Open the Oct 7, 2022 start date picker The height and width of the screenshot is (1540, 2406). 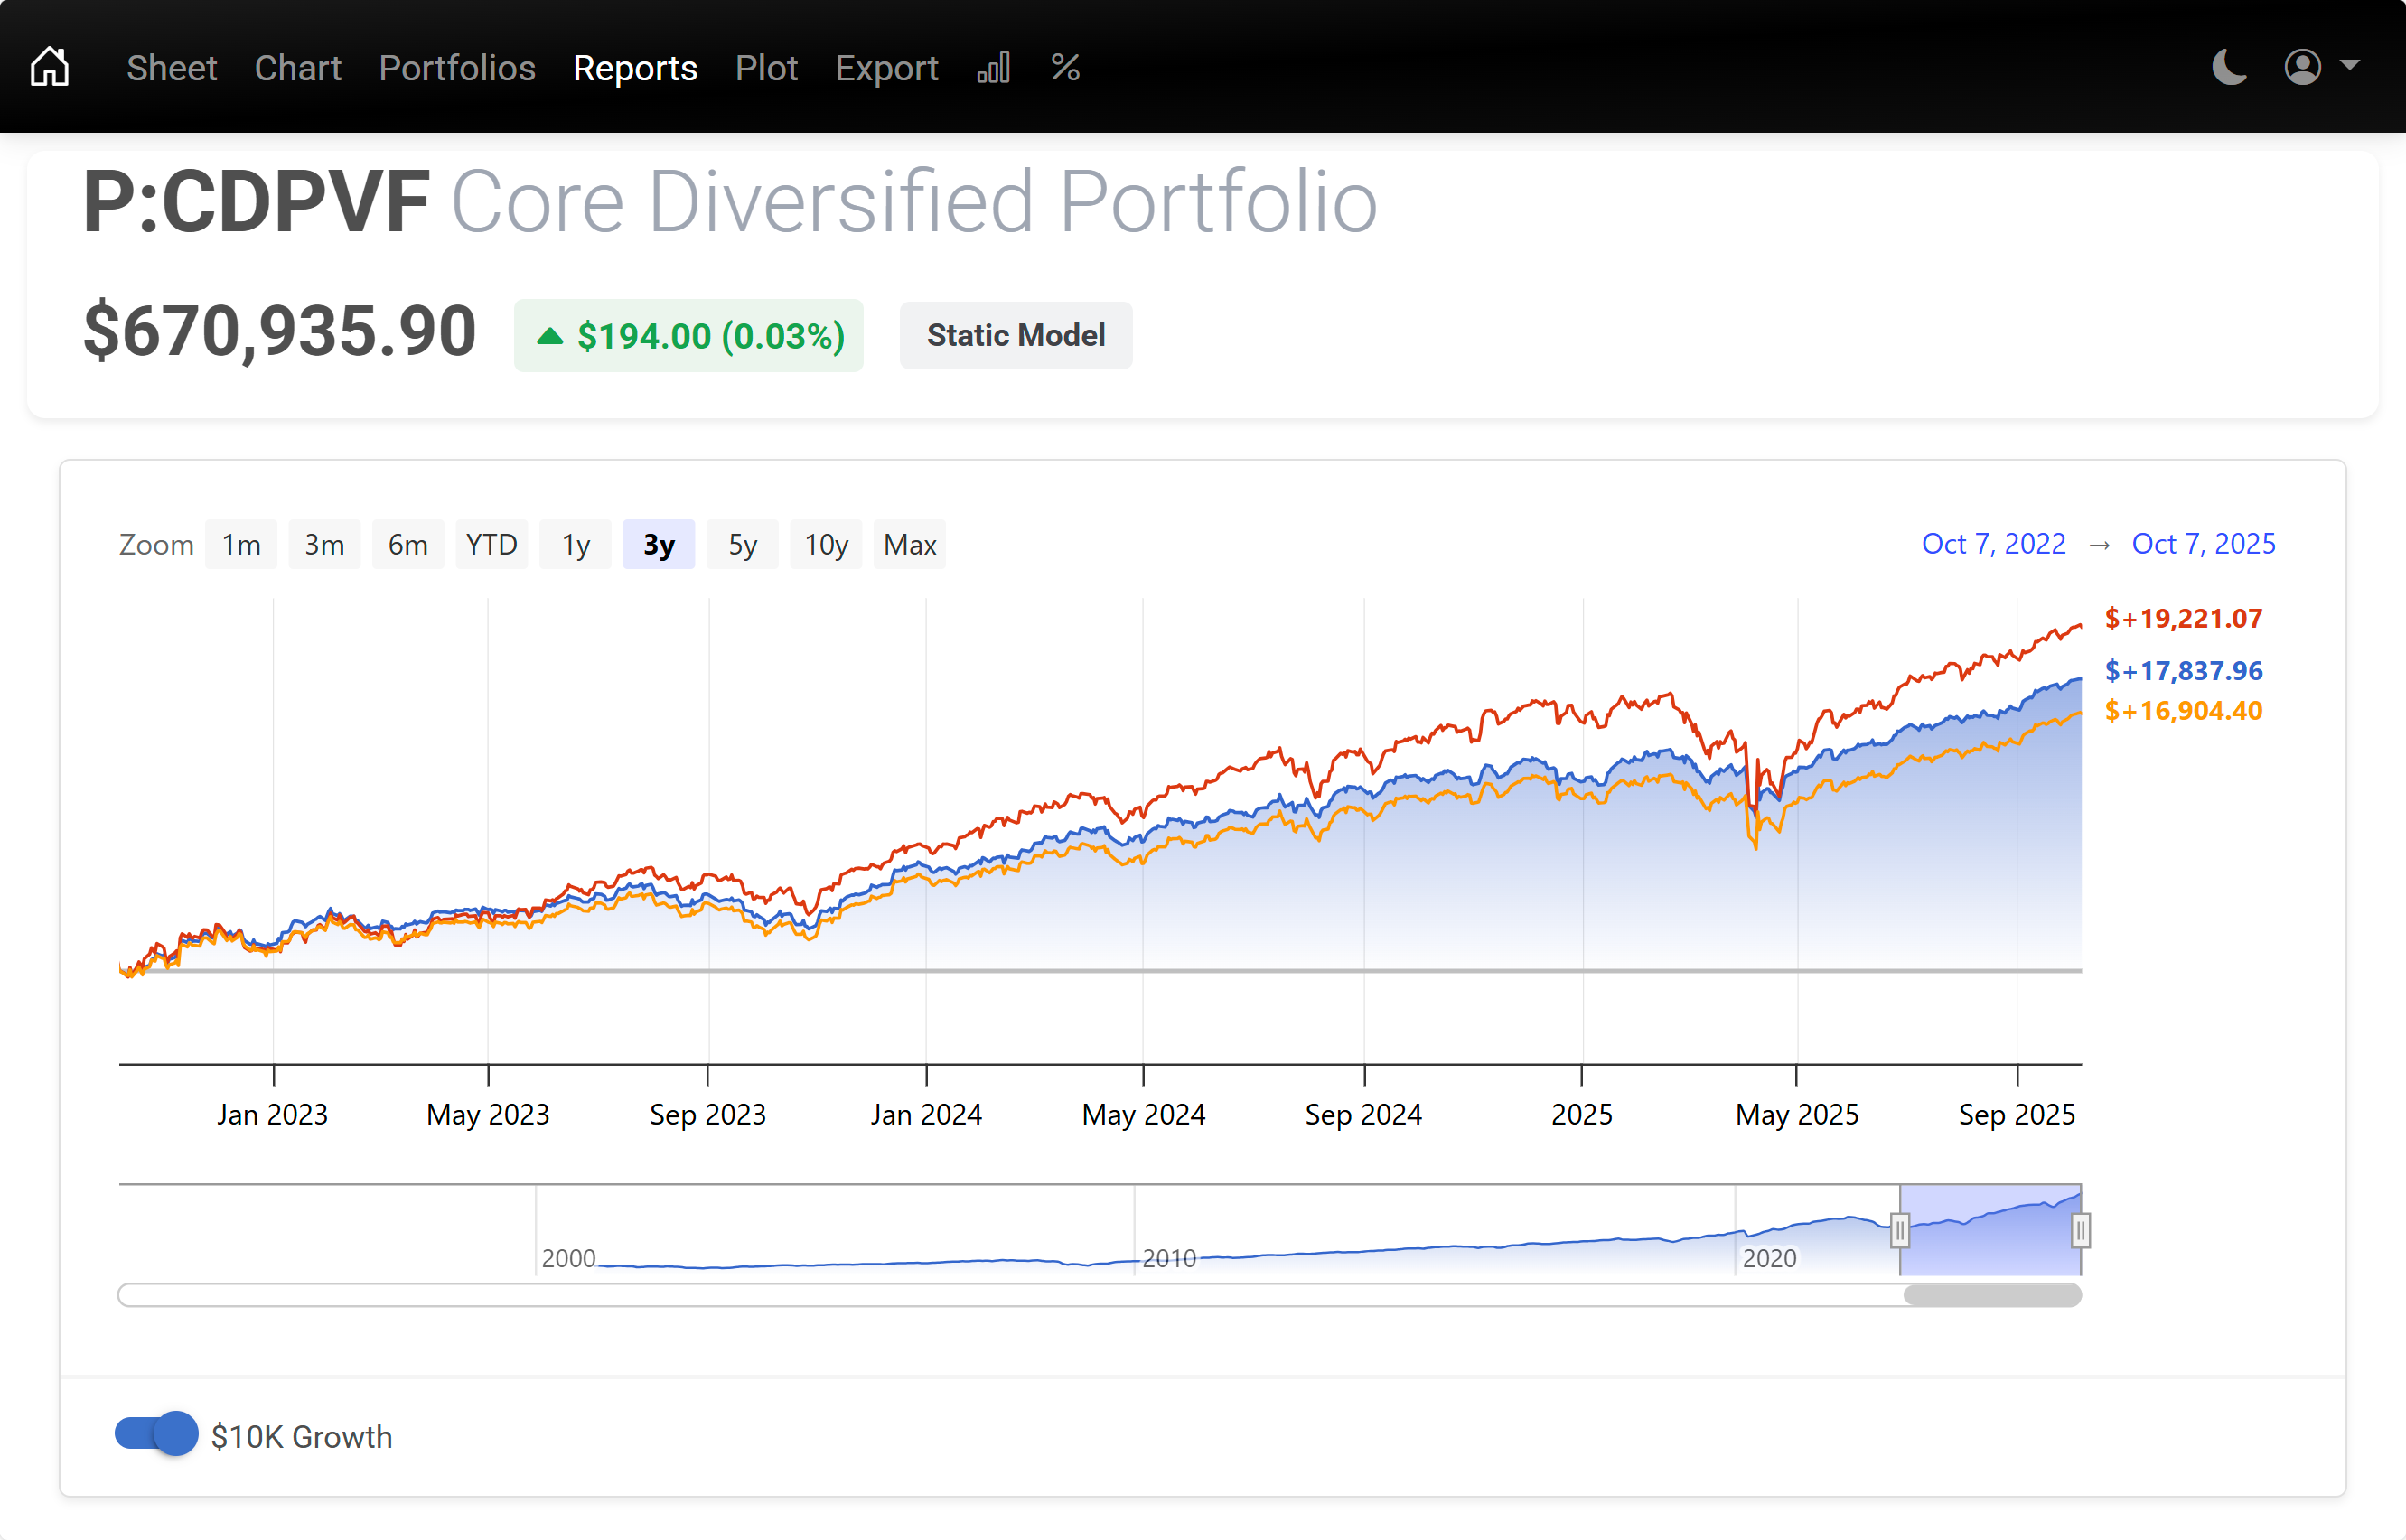tap(1994, 543)
